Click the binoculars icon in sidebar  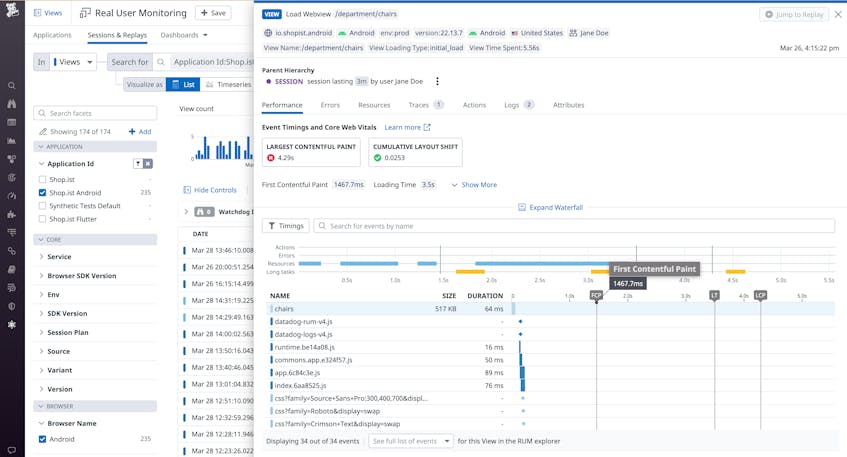tap(11, 104)
